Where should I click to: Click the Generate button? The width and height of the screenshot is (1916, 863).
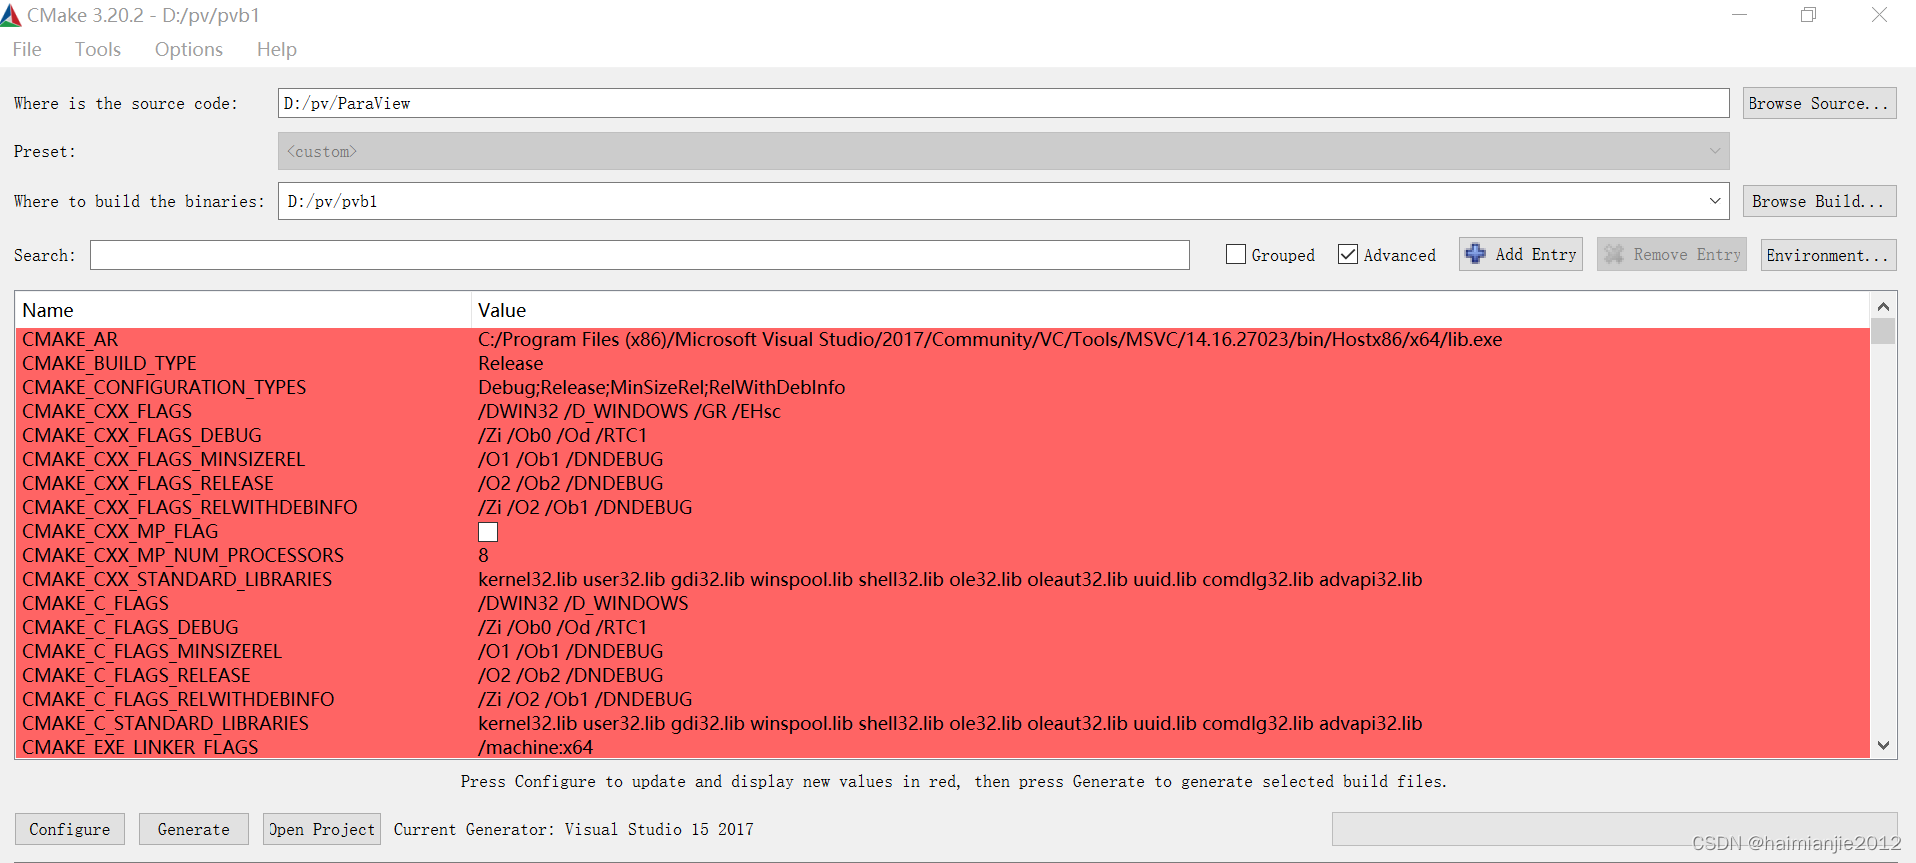point(194,829)
